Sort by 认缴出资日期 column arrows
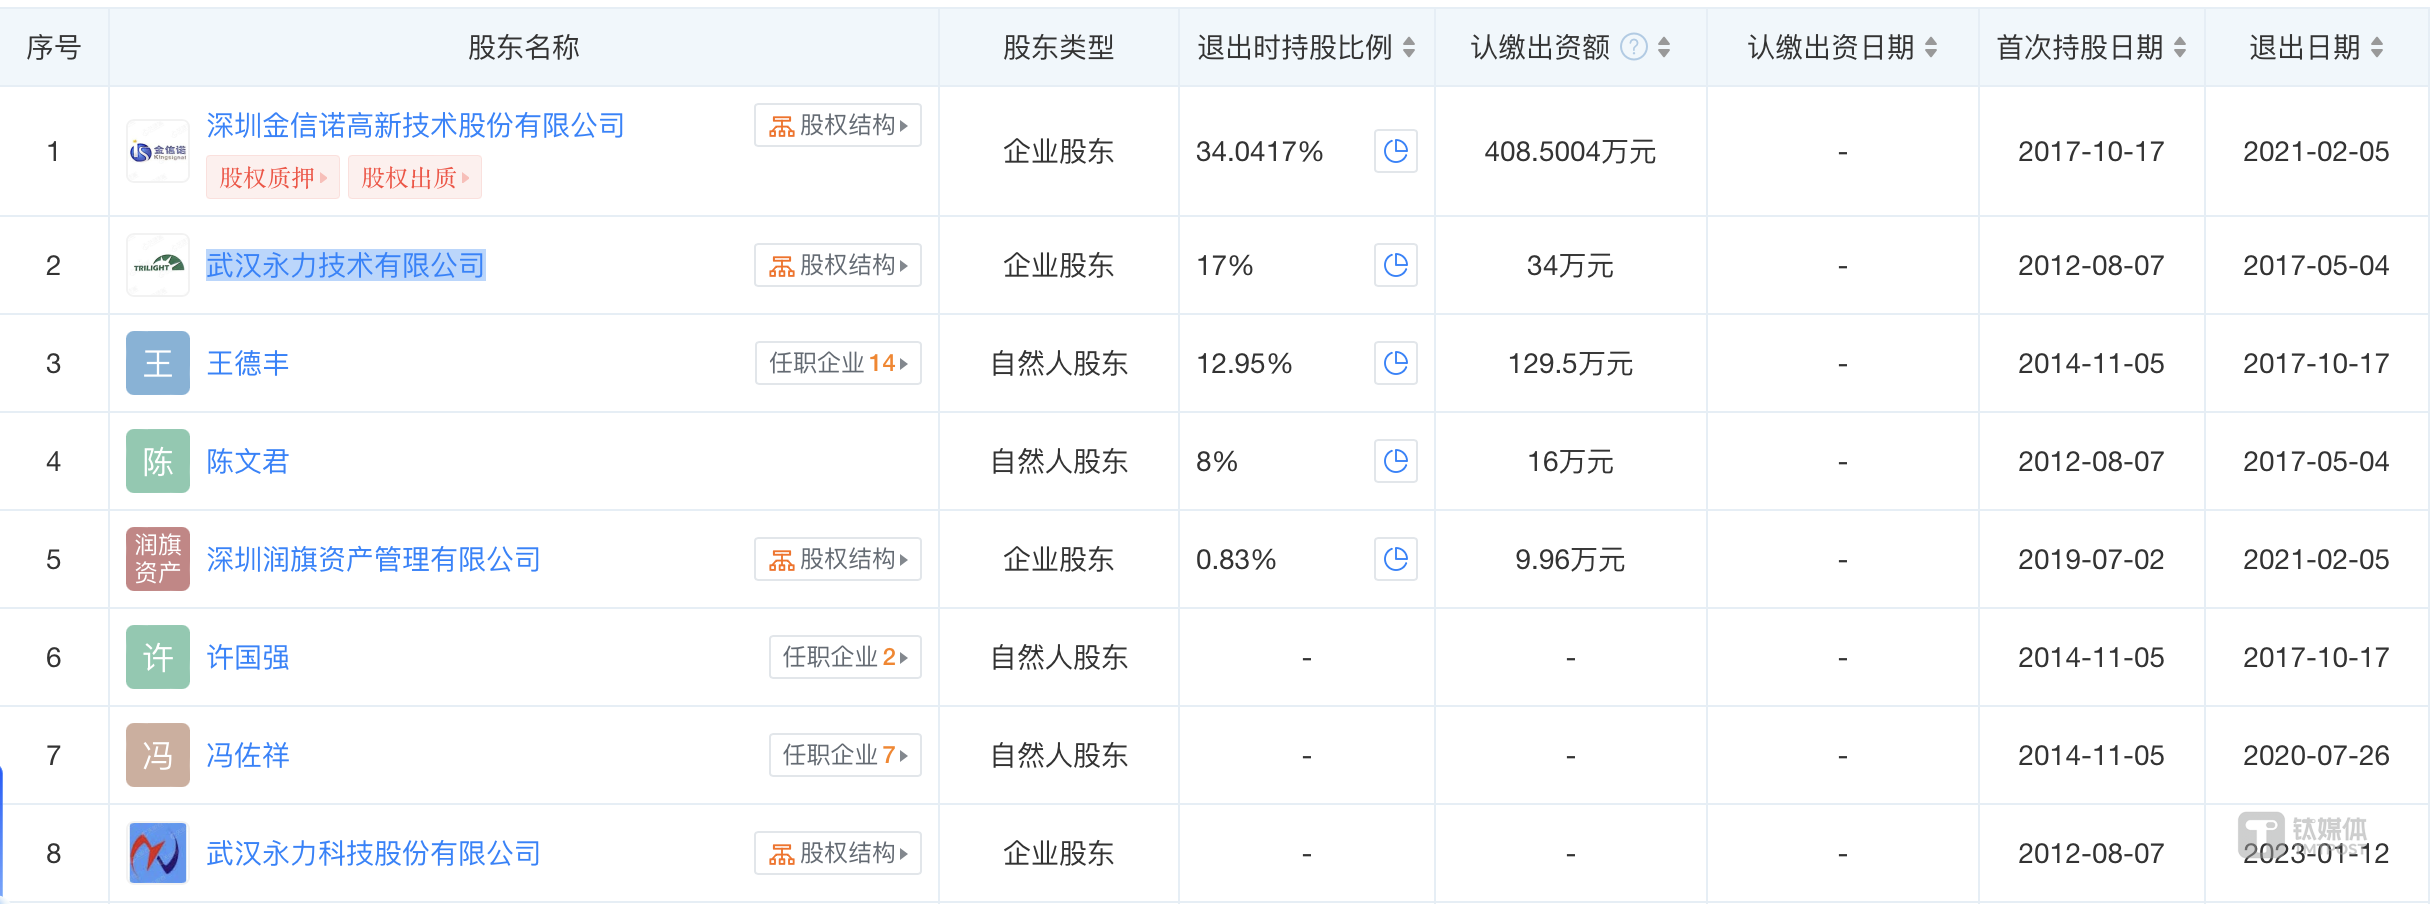Screen dimensions: 2432x904 point(1930,47)
